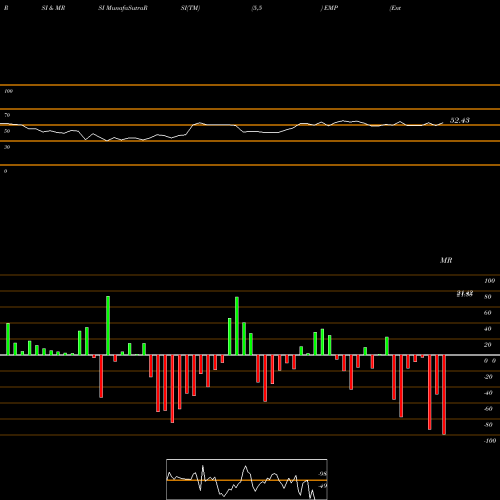This screenshot has width=500, height=500.
Task: Click the MR axis label '0 0'
Action: [490, 361]
